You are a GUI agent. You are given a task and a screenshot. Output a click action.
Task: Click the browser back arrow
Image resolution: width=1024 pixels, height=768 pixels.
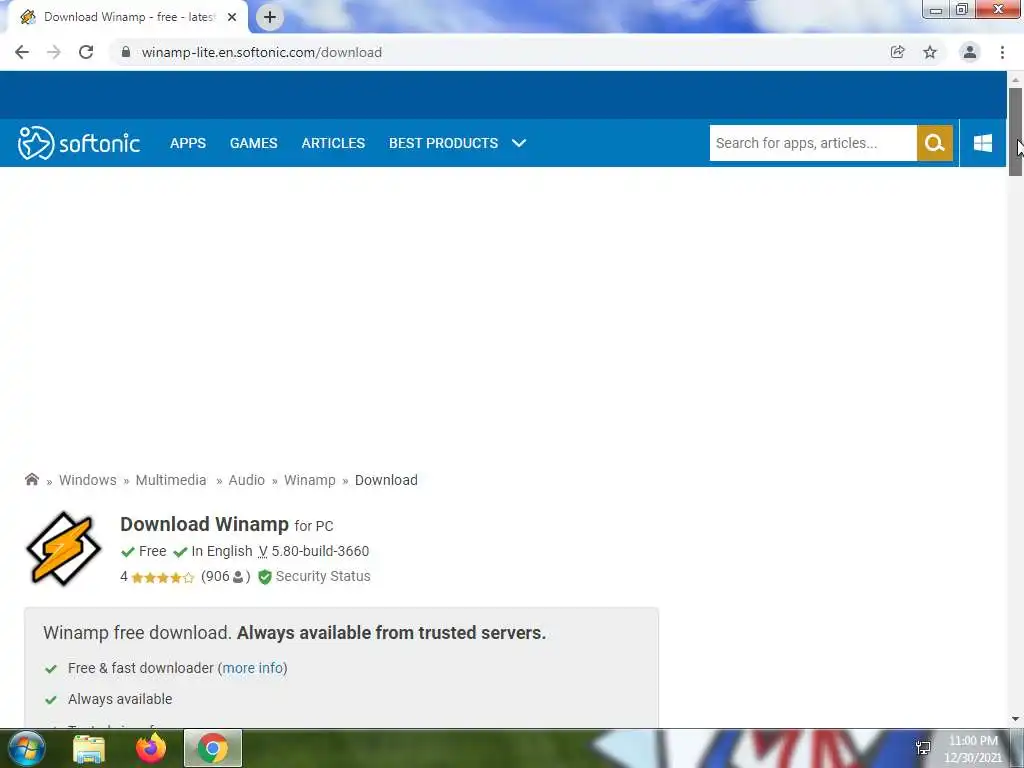(22, 52)
